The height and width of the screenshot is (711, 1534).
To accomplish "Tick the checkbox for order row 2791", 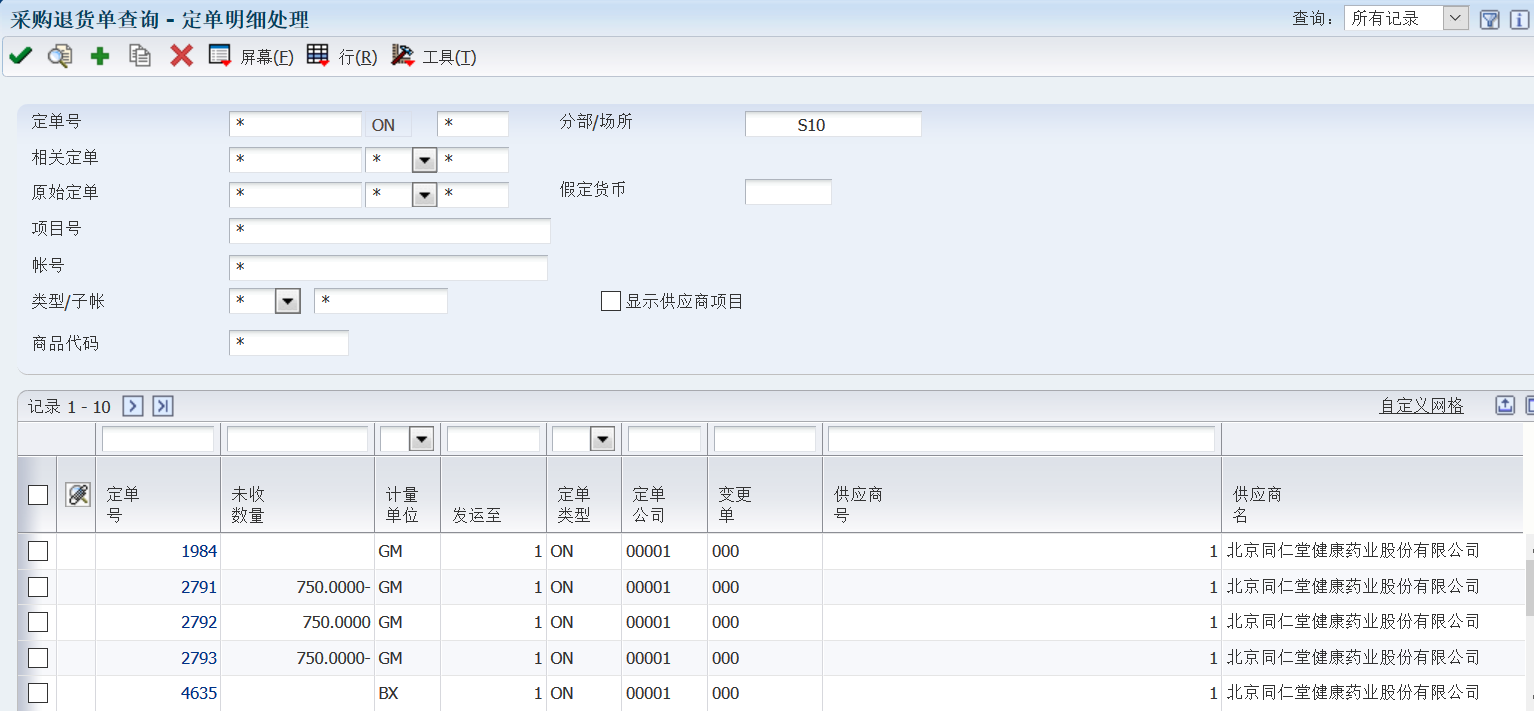I will point(38,587).
